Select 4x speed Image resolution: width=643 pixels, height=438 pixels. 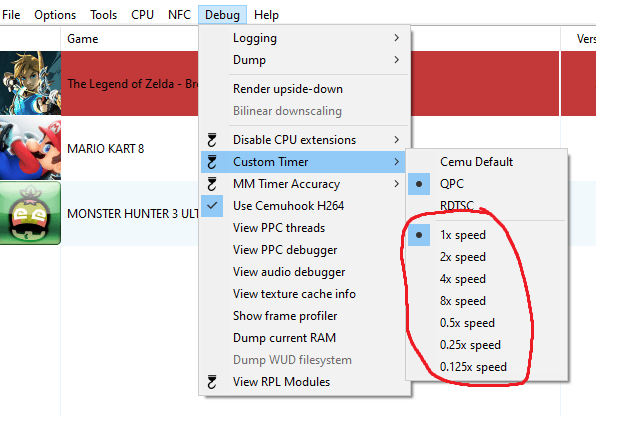click(x=487, y=279)
